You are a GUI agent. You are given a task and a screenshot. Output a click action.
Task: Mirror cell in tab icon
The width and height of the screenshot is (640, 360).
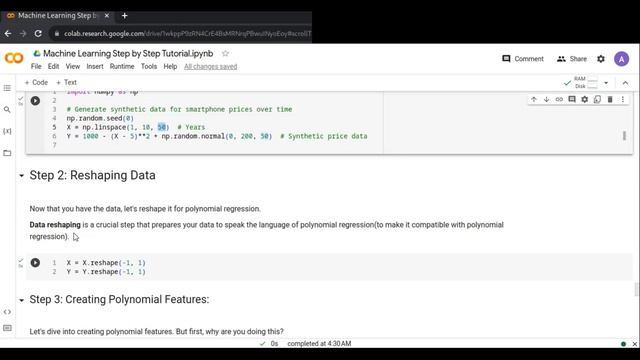tap(597, 99)
